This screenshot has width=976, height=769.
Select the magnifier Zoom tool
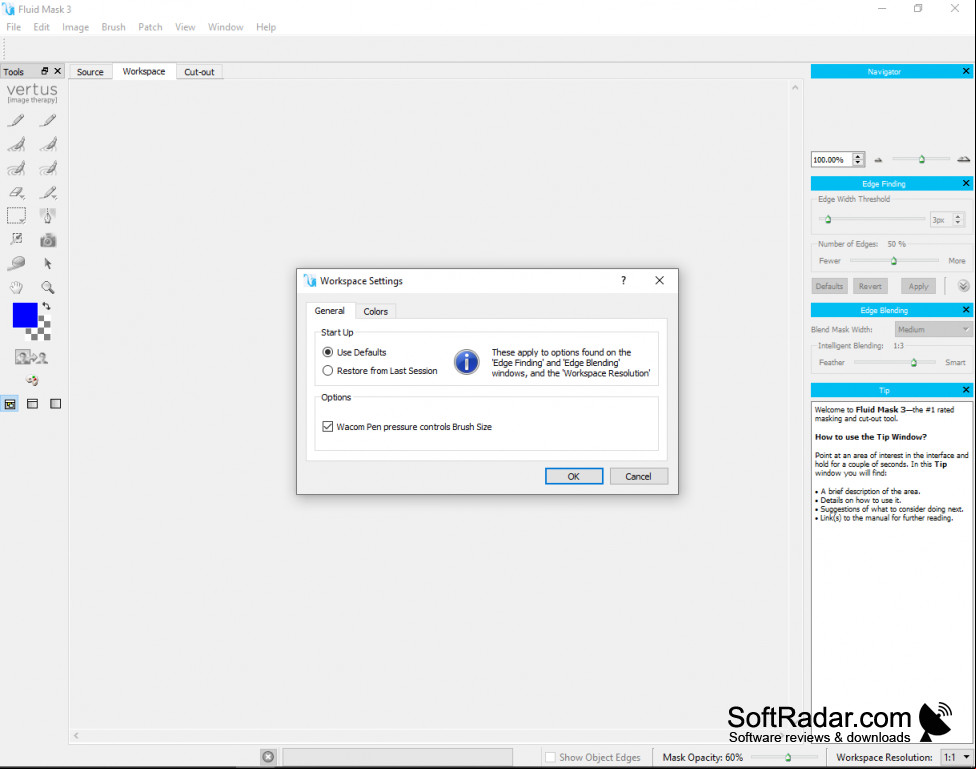coord(48,287)
